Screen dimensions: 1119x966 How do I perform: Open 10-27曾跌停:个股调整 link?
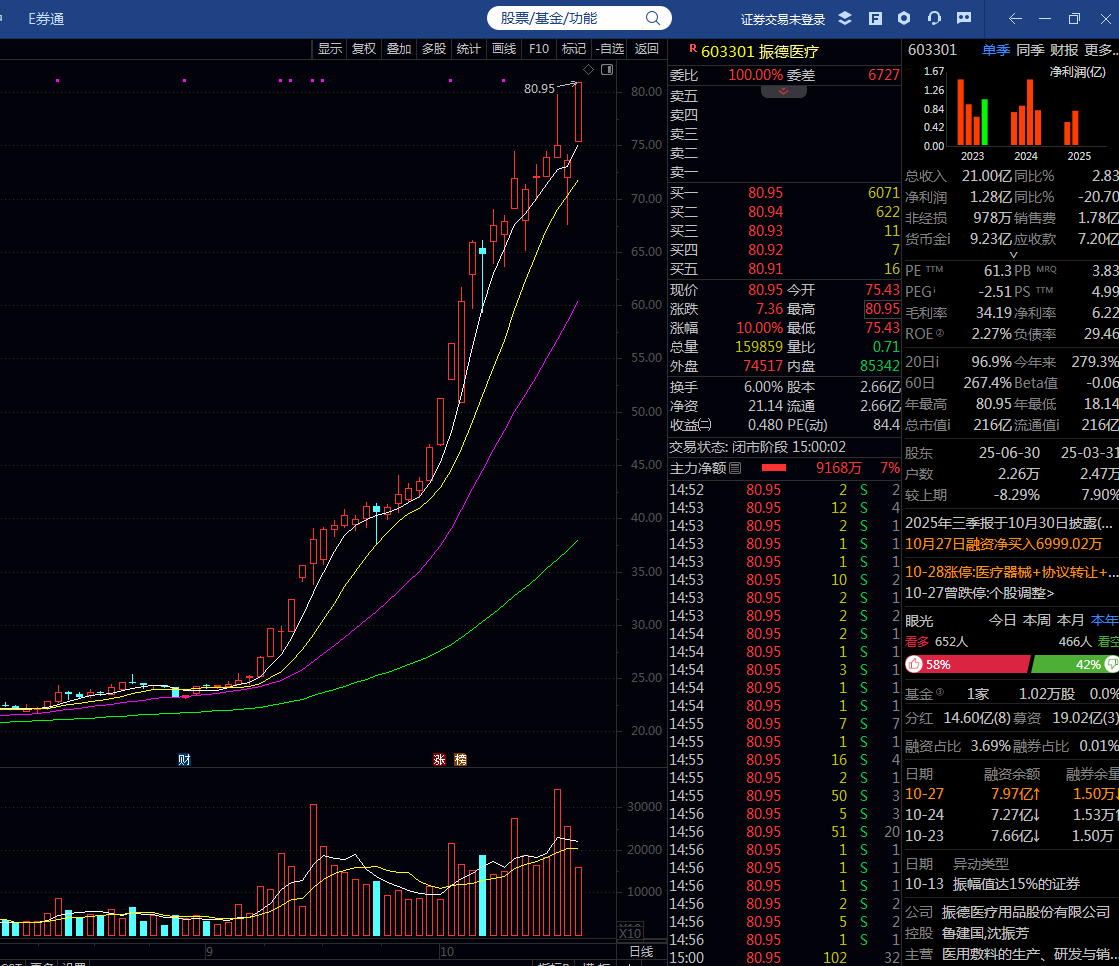click(x=979, y=593)
